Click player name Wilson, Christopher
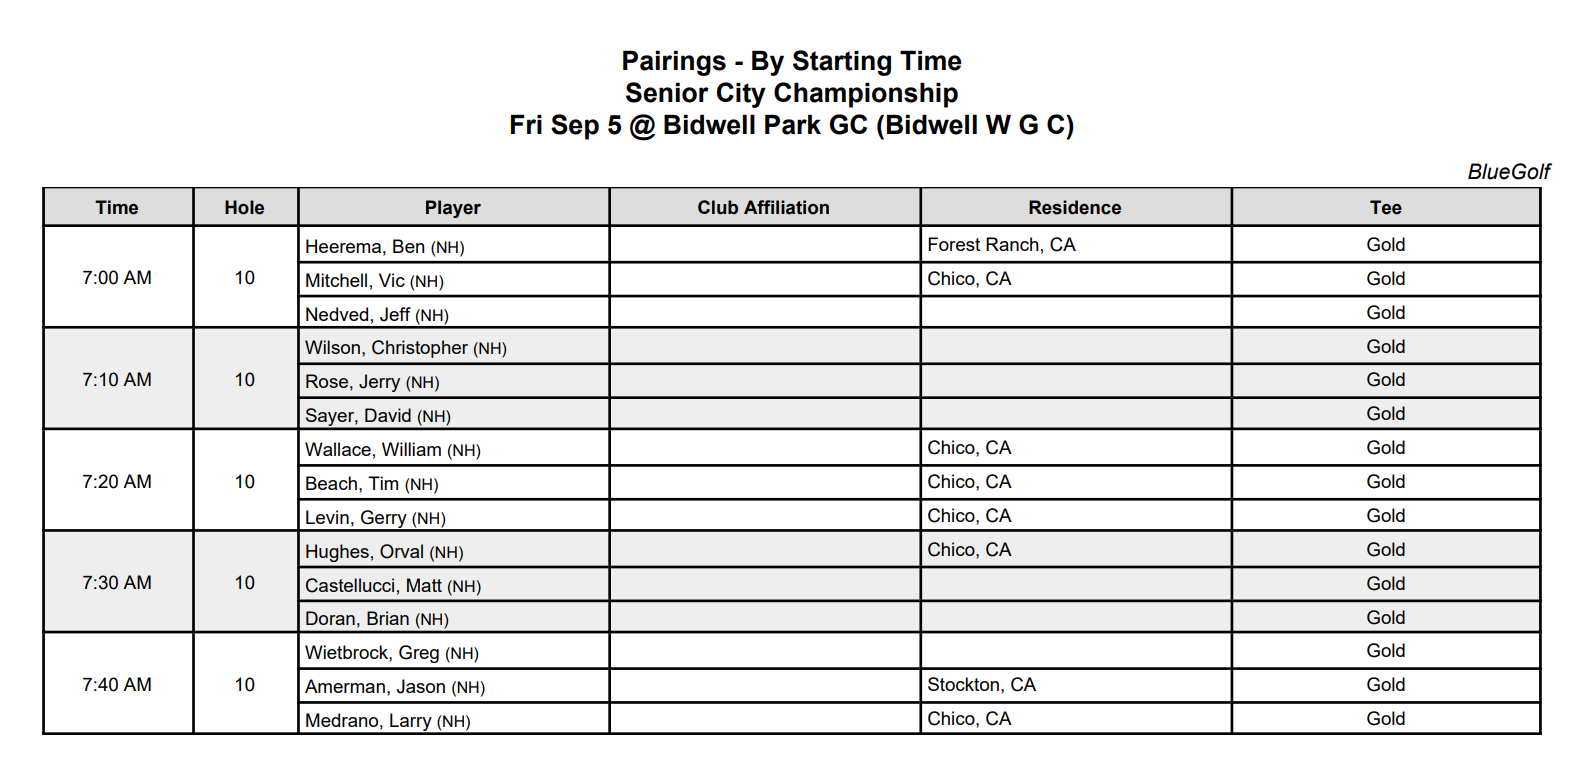Viewport: 1596px width, 770px height. click(386, 348)
